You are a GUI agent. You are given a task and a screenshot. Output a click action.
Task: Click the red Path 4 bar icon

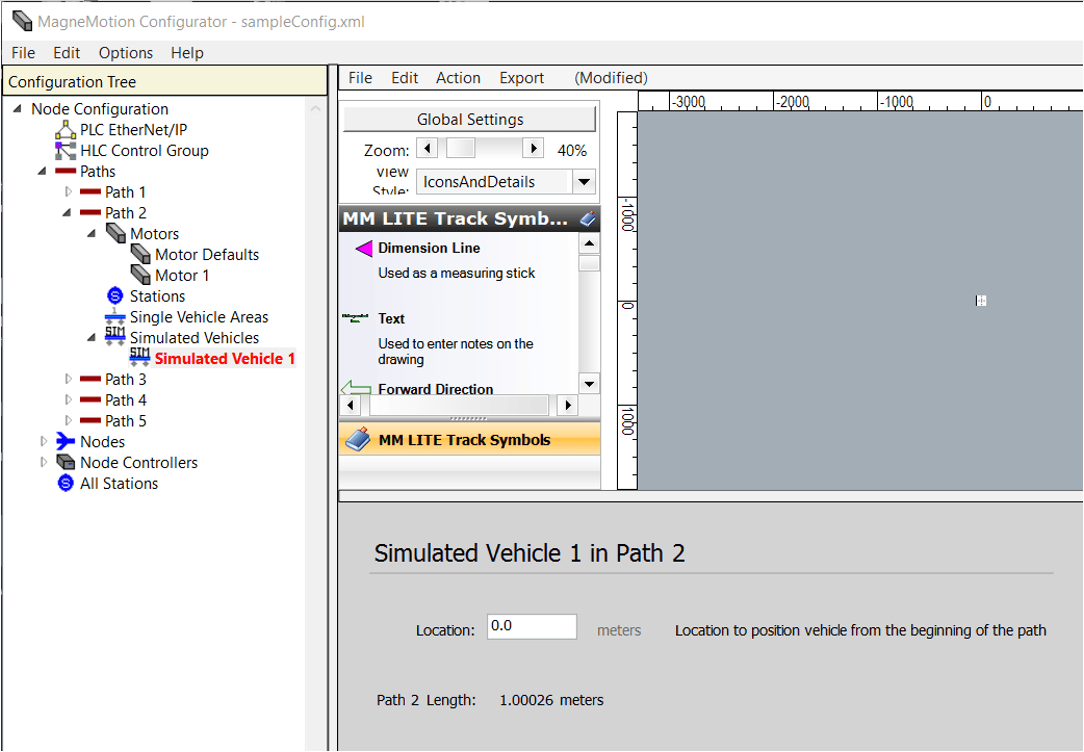click(x=90, y=400)
